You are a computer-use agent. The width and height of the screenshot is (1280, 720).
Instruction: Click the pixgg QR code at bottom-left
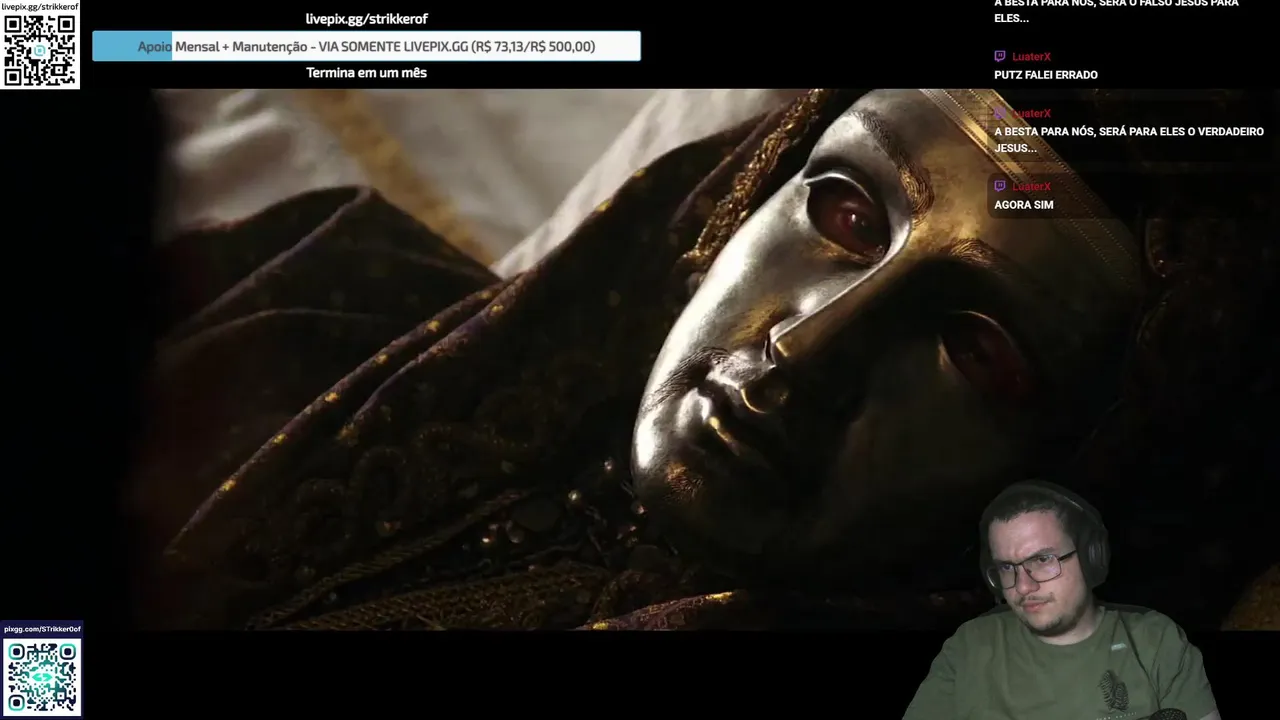(x=41, y=677)
